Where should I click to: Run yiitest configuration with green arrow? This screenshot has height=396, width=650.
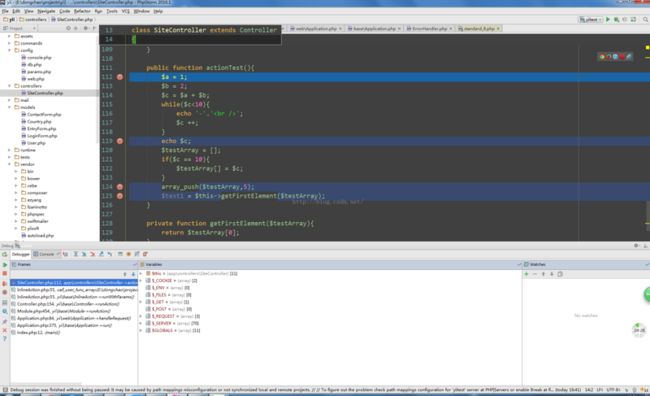pos(608,19)
